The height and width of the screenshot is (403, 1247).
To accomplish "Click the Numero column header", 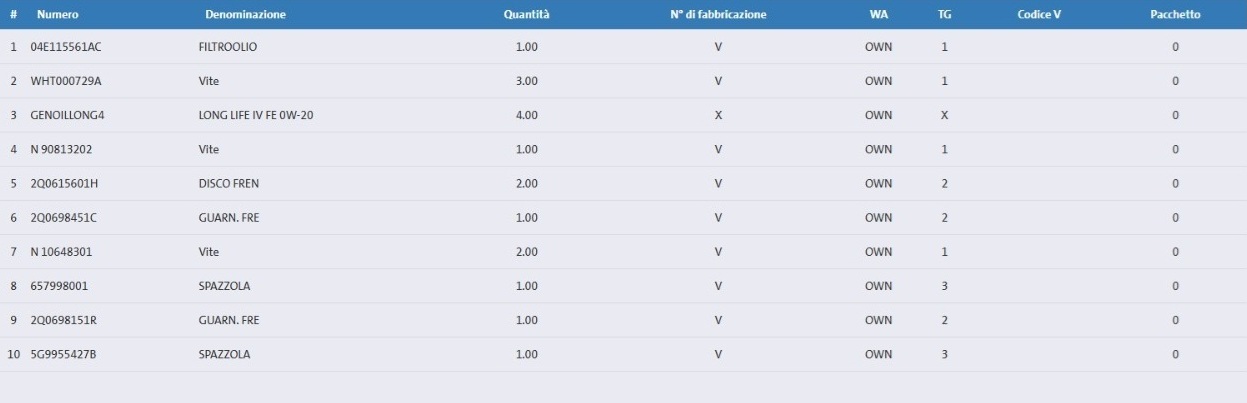I will [x=57, y=15].
